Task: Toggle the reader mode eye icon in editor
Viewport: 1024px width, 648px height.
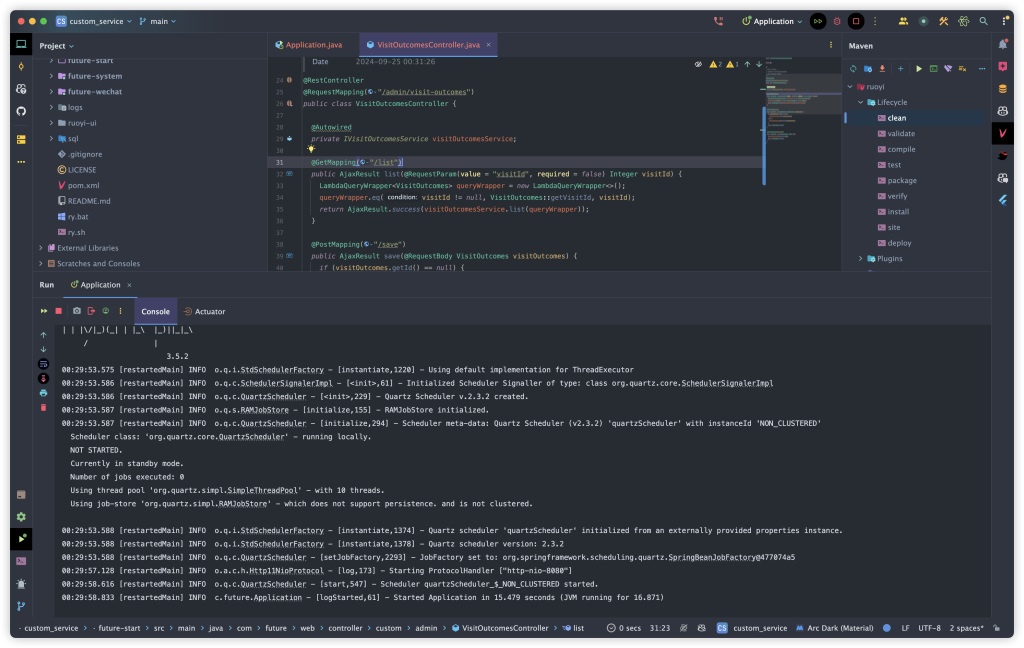Action: pyautogui.click(x=699, y=64)
